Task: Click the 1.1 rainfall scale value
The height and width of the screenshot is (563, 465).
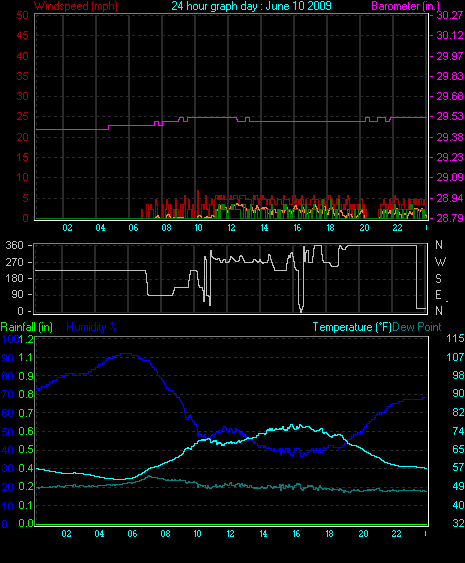Action: 25,357
